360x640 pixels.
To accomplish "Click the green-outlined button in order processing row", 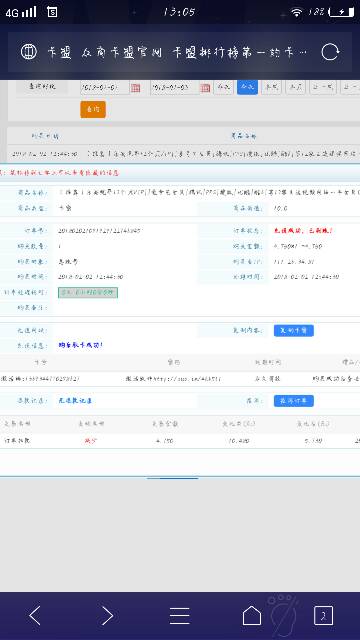I will (88, 293).
